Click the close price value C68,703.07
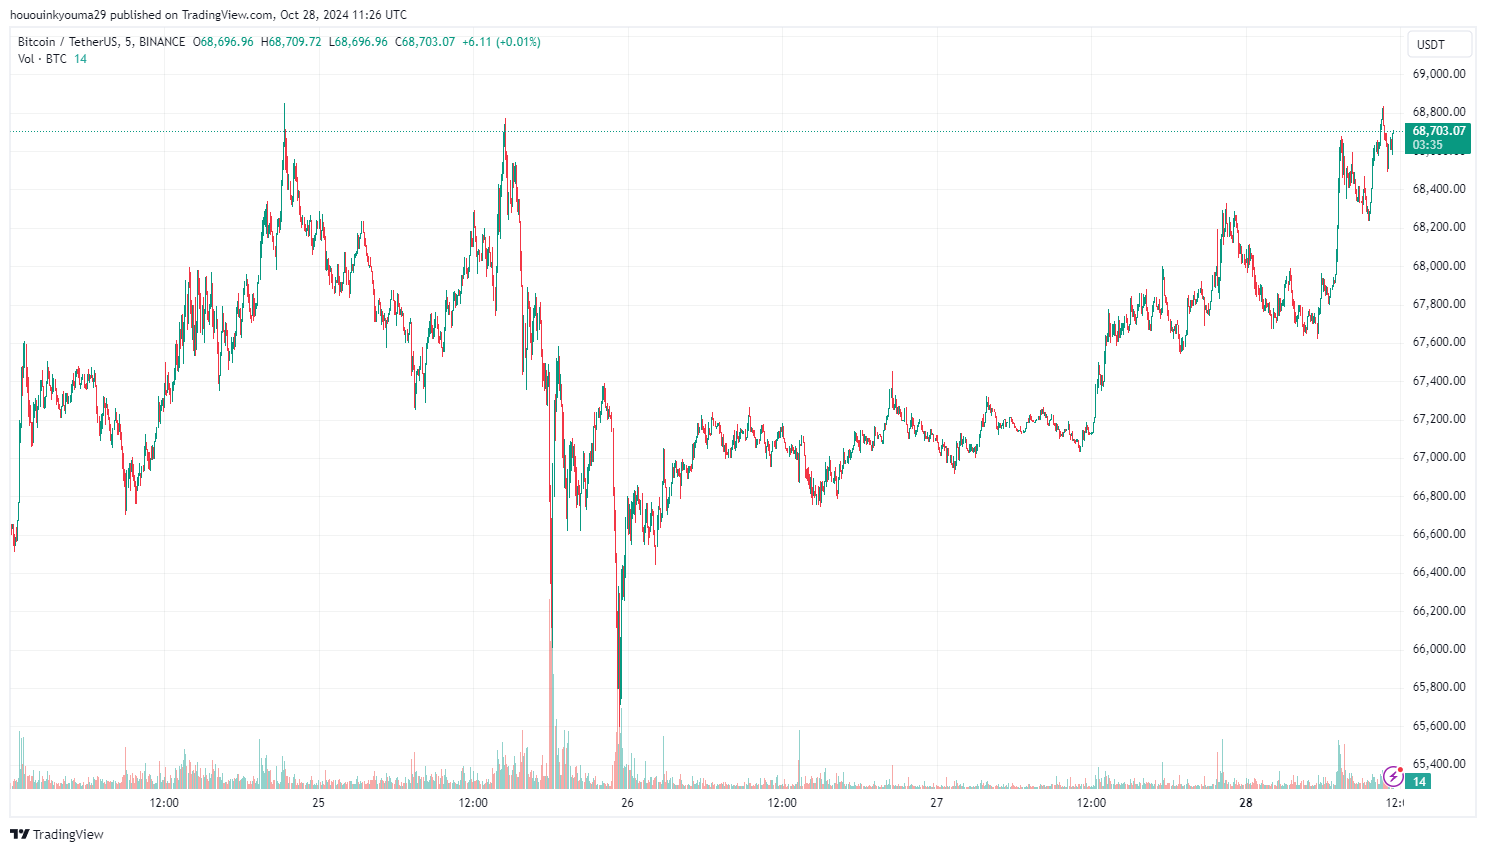 (425, 42)
